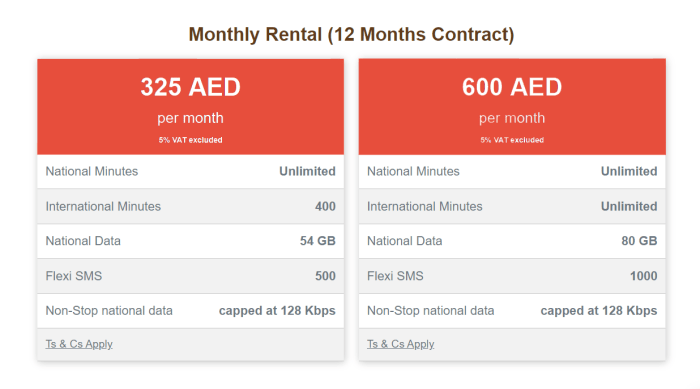Click International Minutes 400 row
The width and height of the screenshot is (700, 389).
coord(191,206)
